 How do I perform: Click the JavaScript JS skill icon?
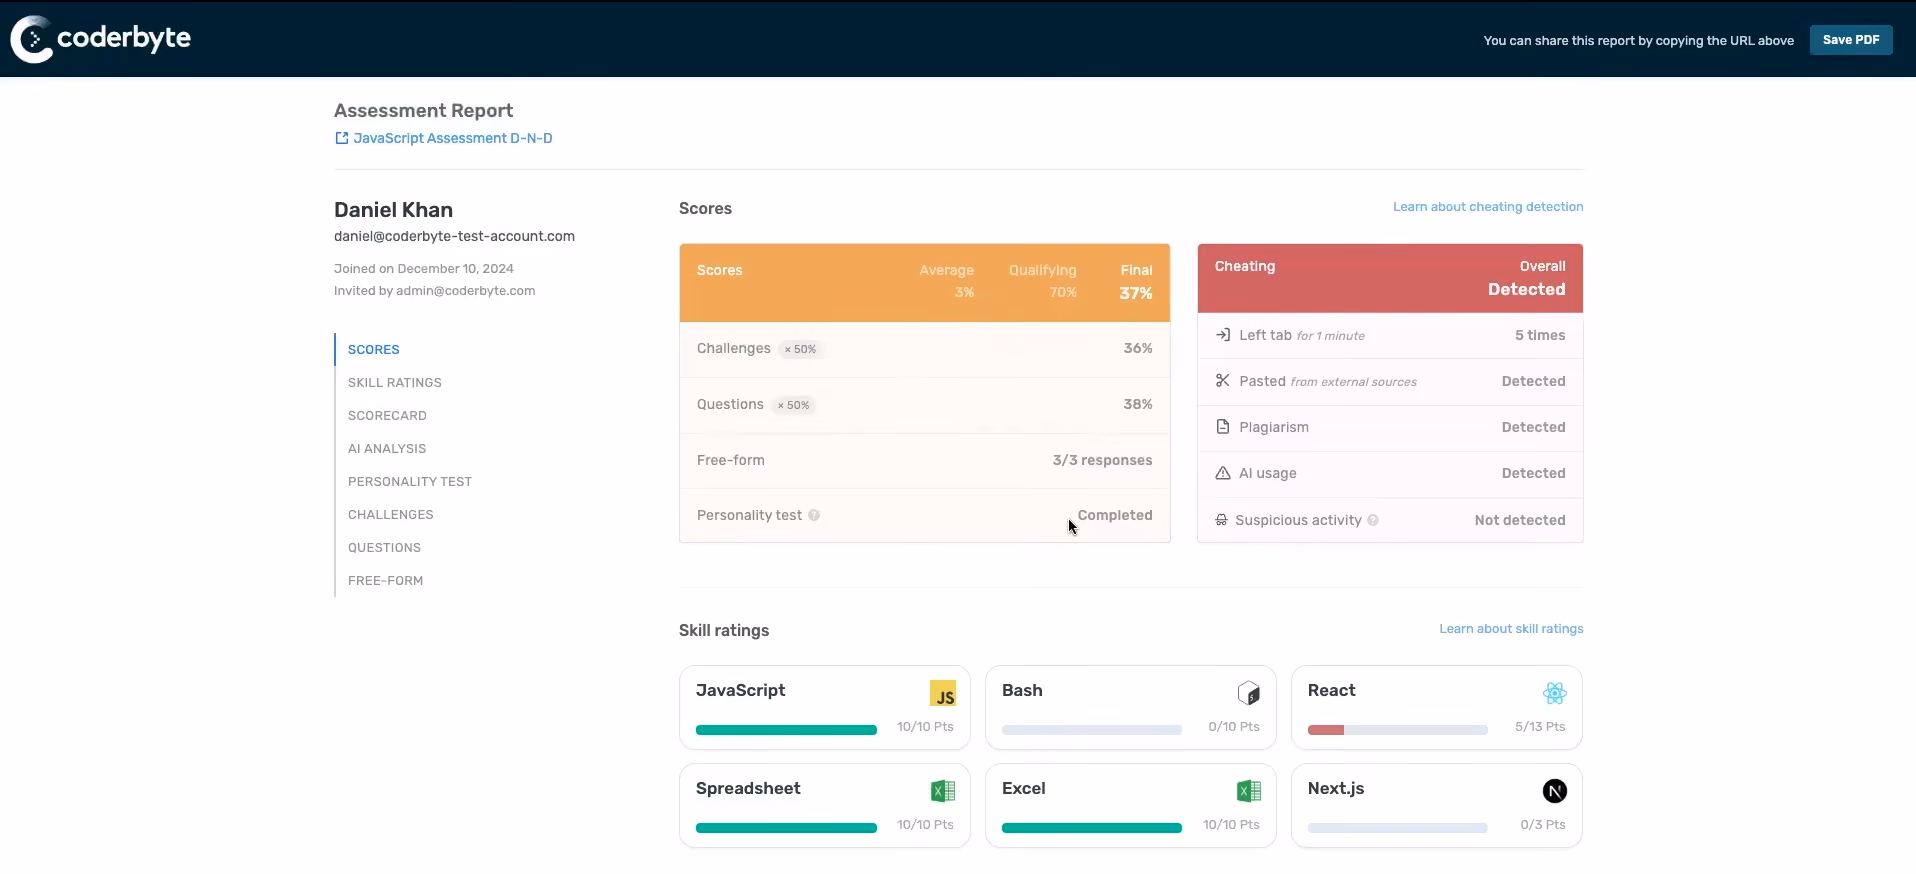tap(943, 693)
